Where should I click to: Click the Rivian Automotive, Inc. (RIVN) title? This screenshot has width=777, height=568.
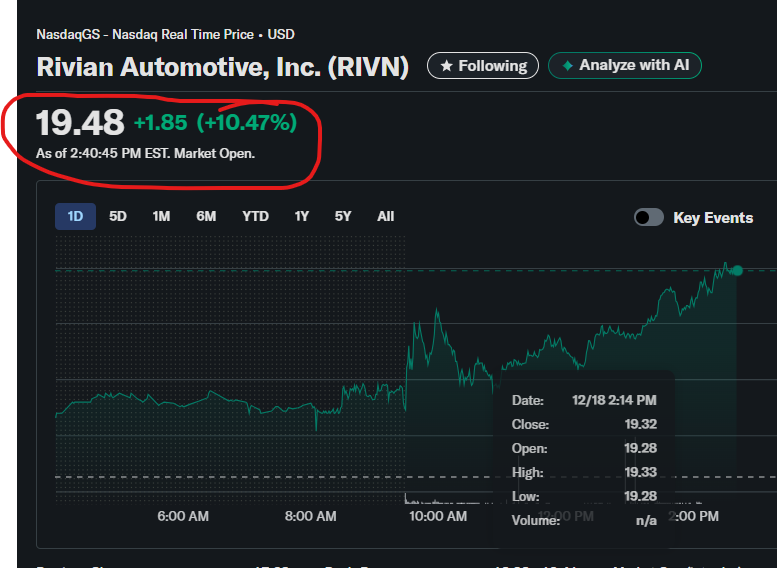[x=222, y=67]
